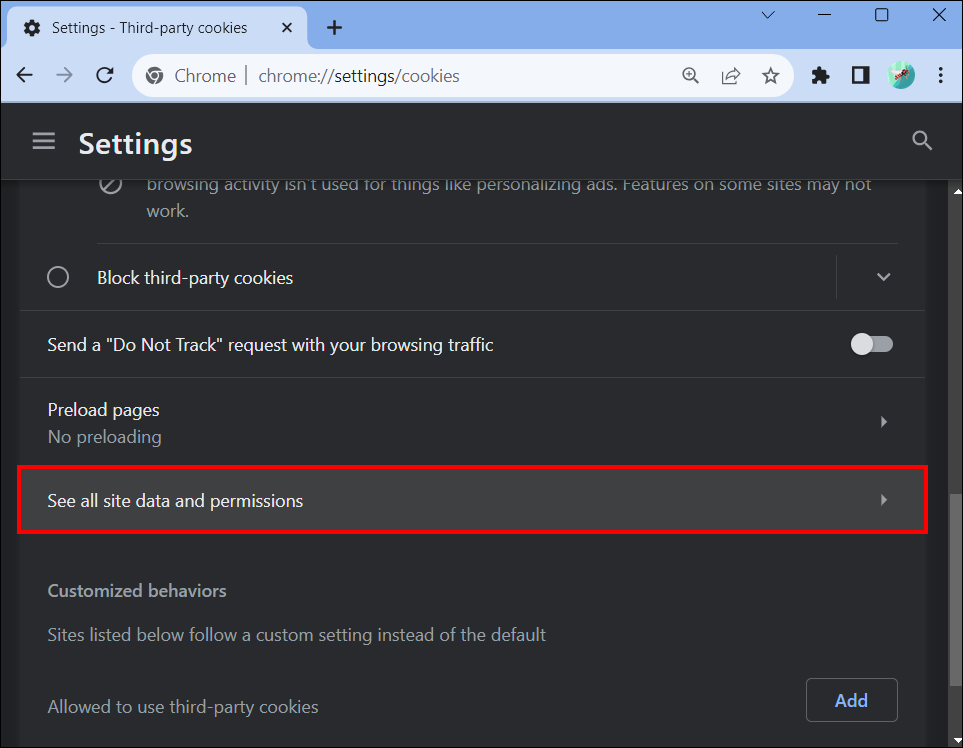Open a new tab with plus button
This screenshot has height=748, width=963.
point(334,28)
